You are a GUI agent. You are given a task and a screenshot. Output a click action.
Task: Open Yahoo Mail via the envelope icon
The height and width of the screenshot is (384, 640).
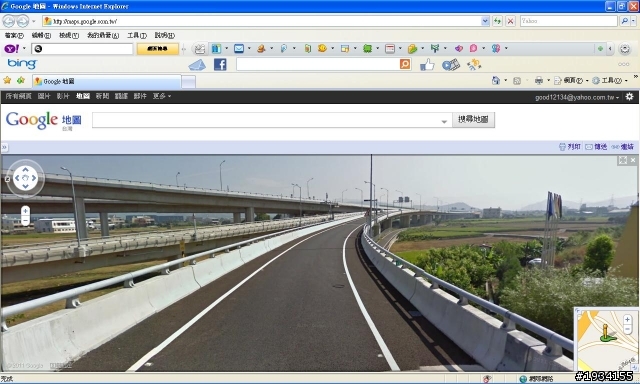coord(239,49)
